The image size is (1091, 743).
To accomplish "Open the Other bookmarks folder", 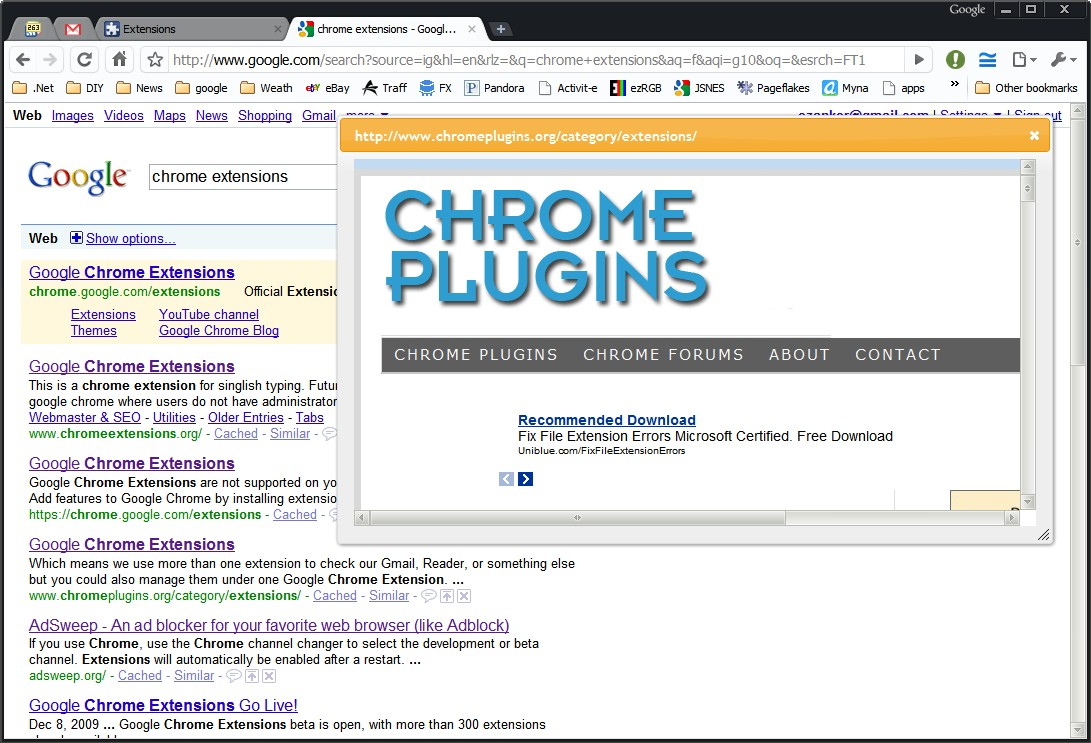I will 1026,88.
